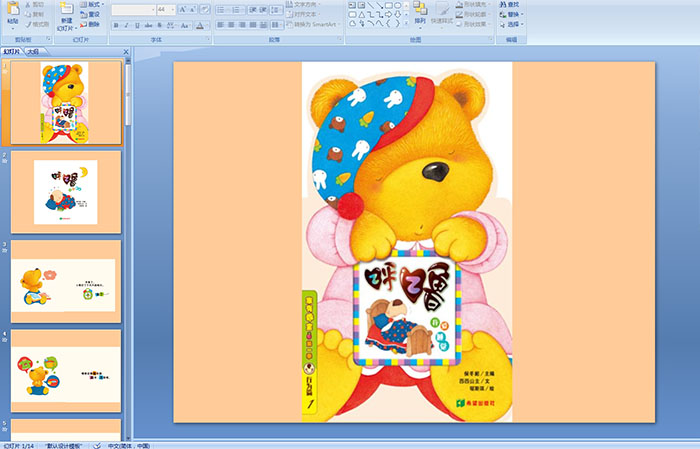Click the Reset slide (重设) button
Viewport: 700px width, 449px height.
[x=90, y=14]
